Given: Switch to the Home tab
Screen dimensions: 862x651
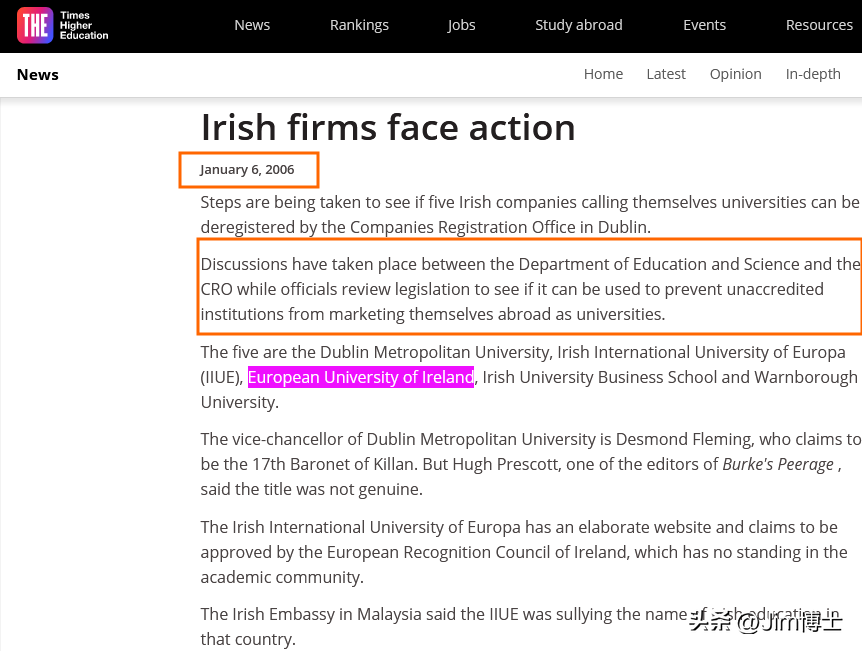Looking at the screenshot, I should coord(603,74).
